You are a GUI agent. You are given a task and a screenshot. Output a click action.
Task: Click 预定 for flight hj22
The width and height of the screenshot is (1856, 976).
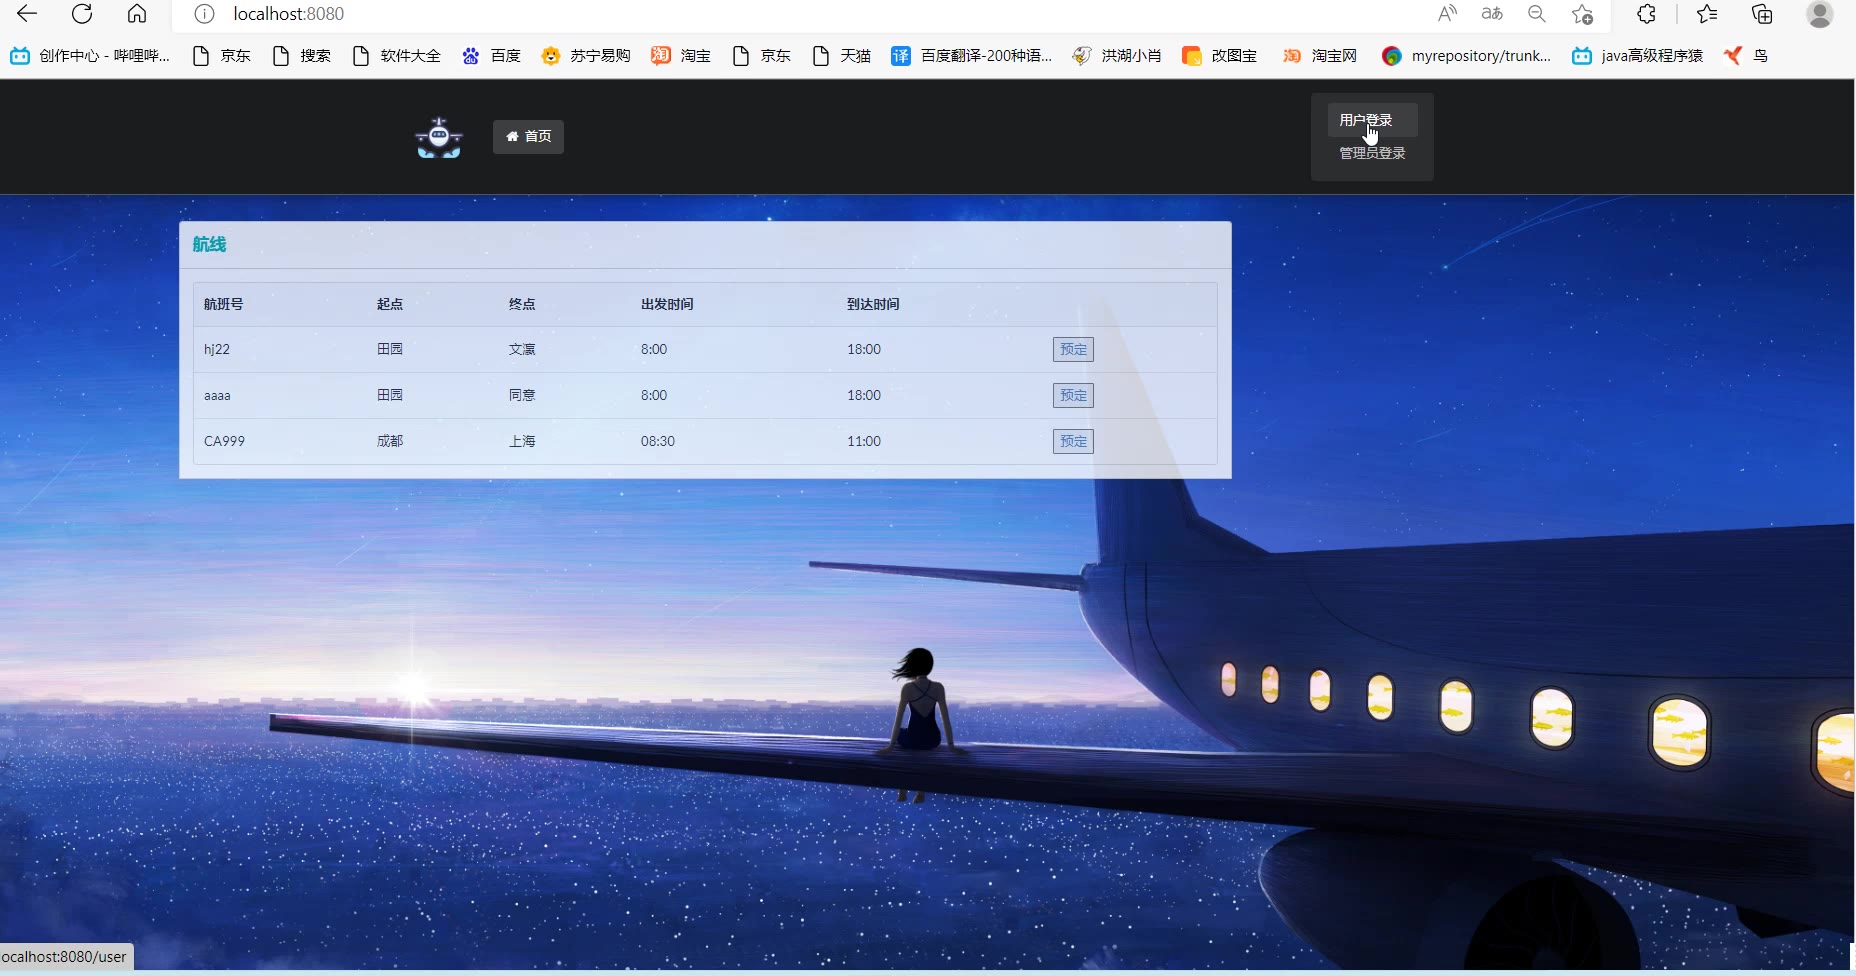(1073, 349)
